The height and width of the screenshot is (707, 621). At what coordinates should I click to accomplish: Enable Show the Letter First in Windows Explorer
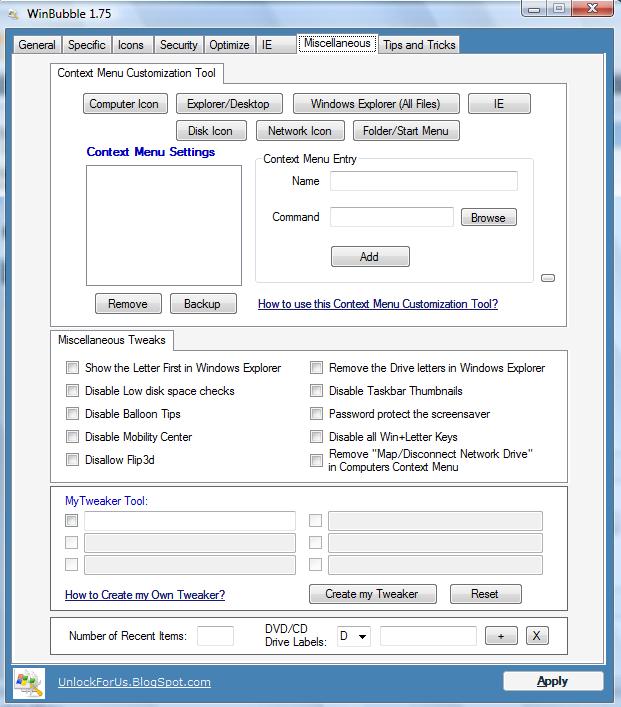pos(72,367)
